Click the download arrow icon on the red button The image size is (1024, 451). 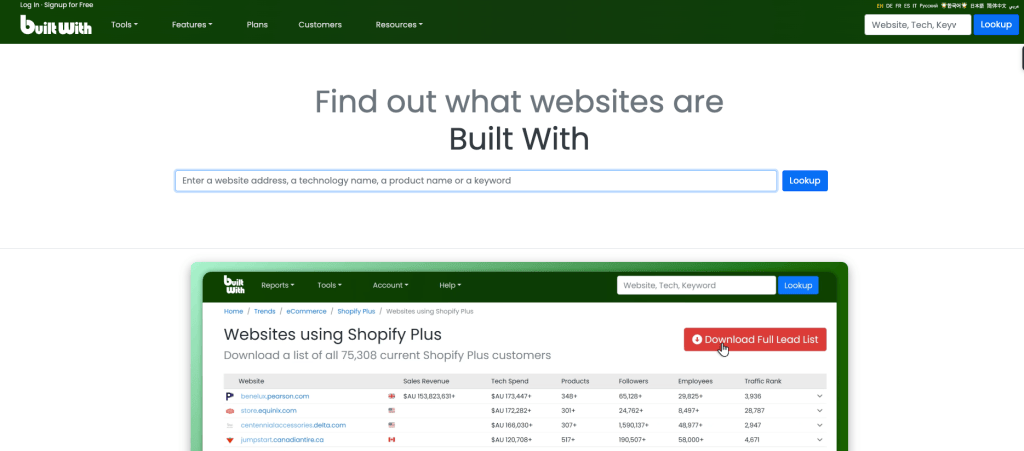697,339
